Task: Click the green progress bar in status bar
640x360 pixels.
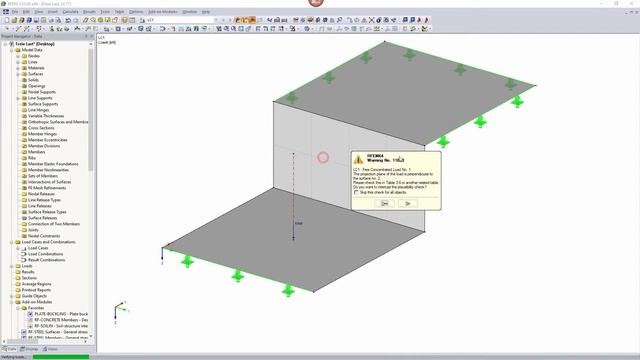Action: [x=61, y=357]
